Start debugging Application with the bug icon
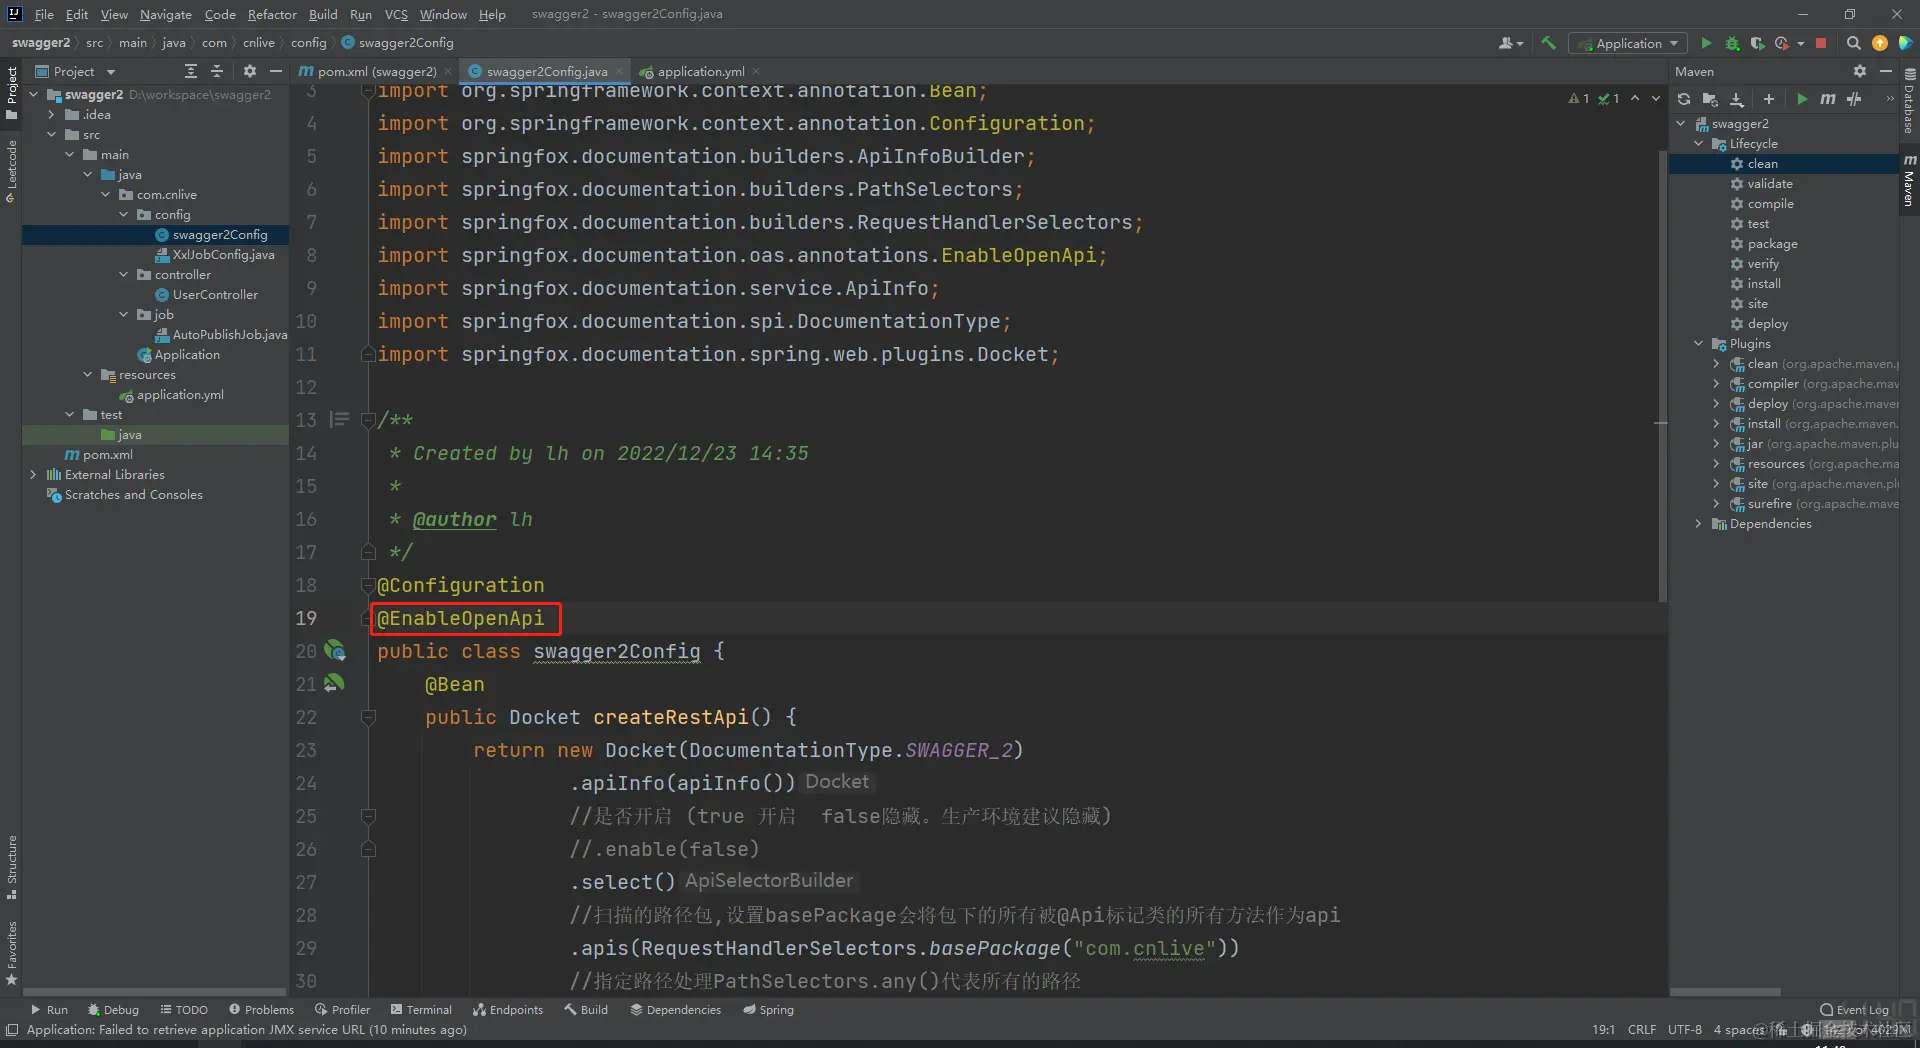Image resolution: width=1920 pixels, height=1048 pixels. point(1732,43)
